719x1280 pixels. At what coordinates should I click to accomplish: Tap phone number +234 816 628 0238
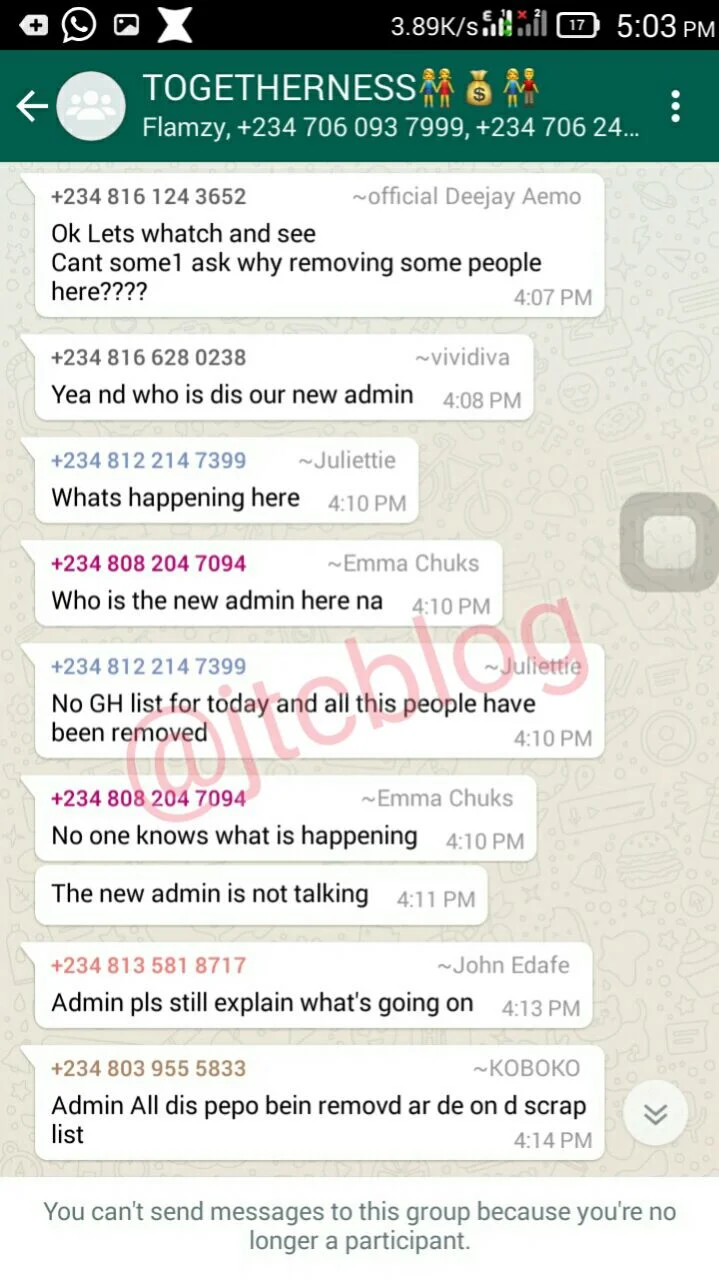[148, 357]
